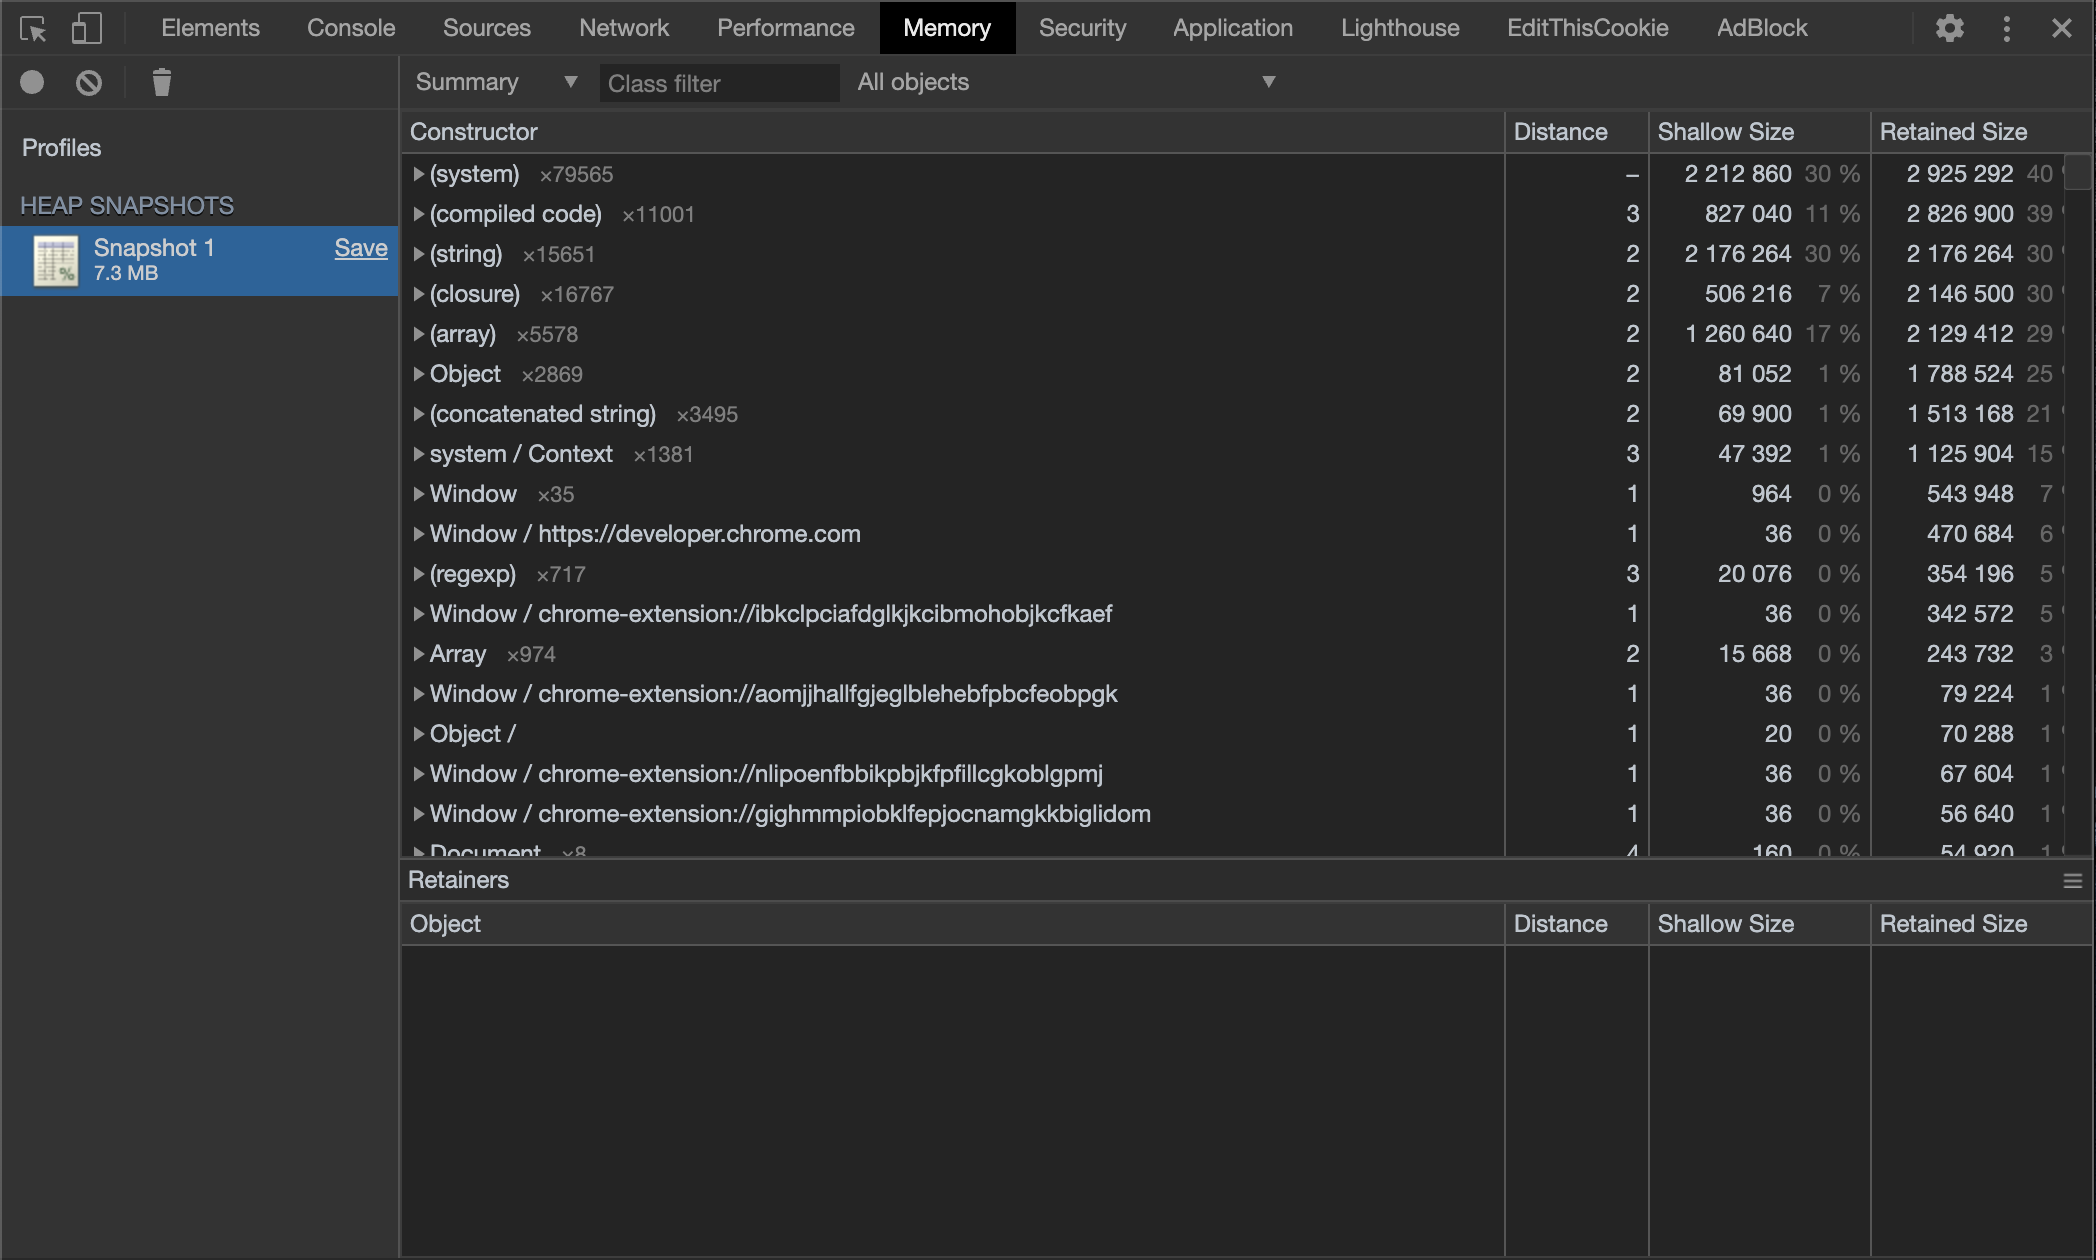The image size is (2096, 1260).
Task: Sort by top Shallow Size header
Action: [x=1760, y=132]
